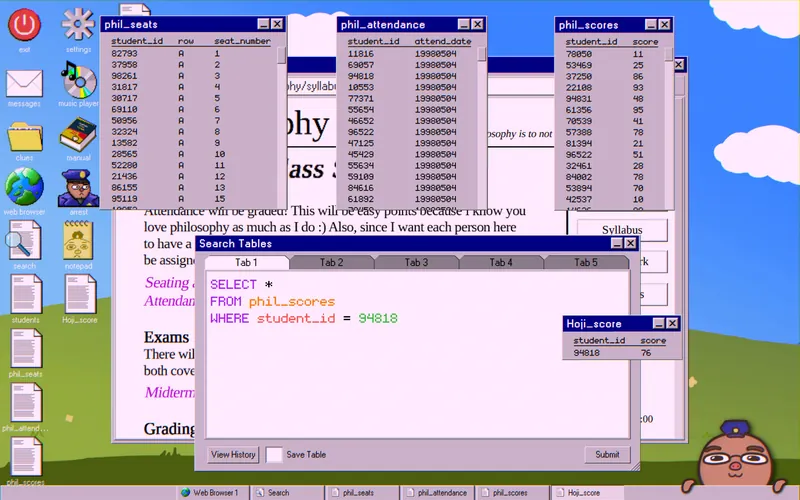Click the View History button

[233, 455]
